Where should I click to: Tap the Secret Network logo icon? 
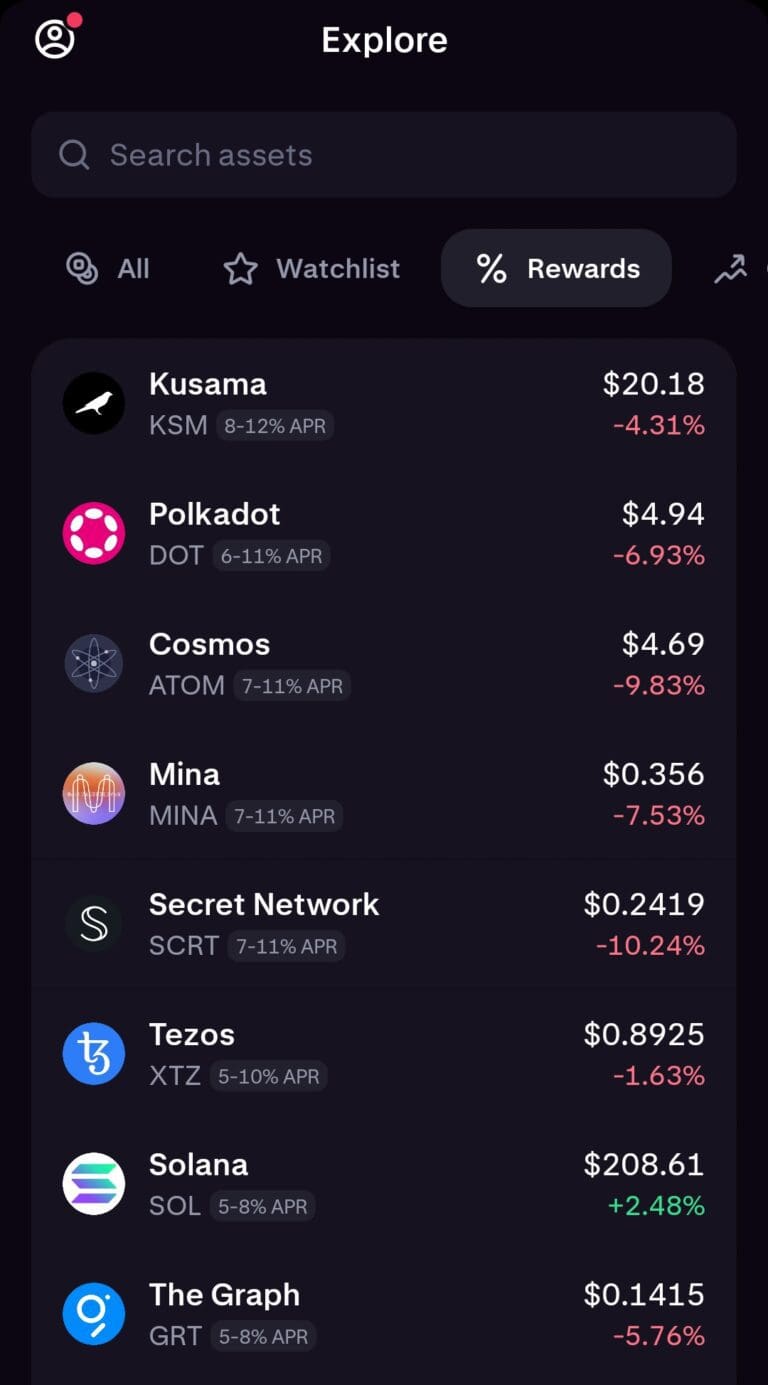94,923
